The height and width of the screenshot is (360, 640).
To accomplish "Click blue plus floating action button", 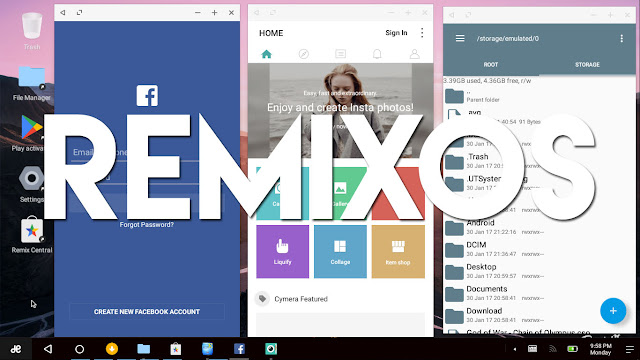I will point(613,311).
